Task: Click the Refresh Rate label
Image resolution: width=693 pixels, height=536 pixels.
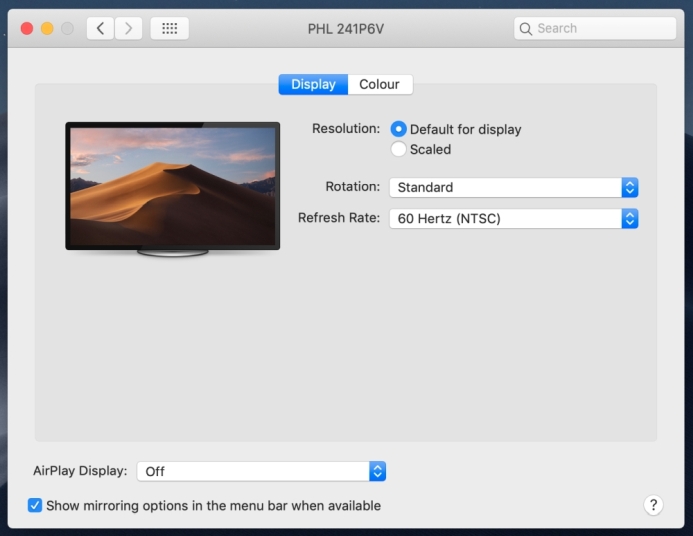Action: [x=339, y=218]
